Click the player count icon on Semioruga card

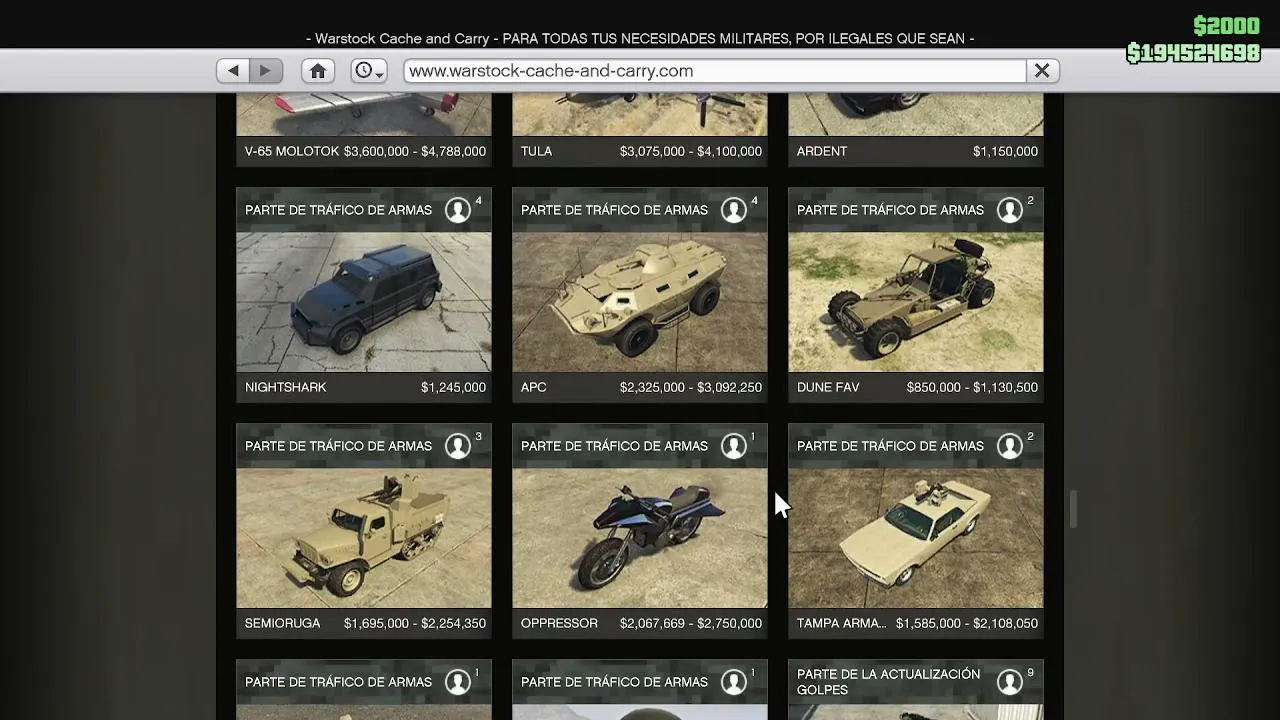coord(458,446)
